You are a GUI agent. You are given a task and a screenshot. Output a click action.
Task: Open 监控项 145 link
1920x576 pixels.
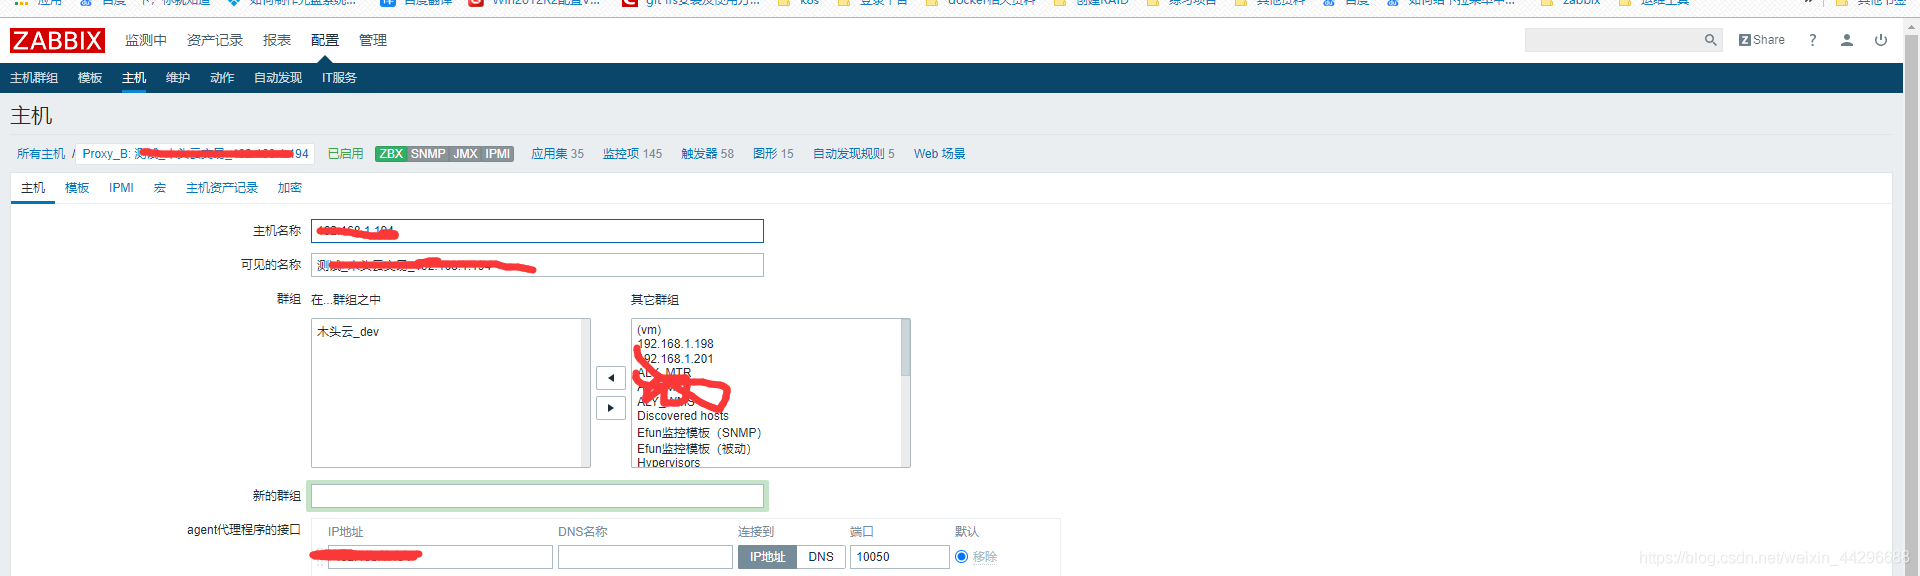(x=632, y=154)
